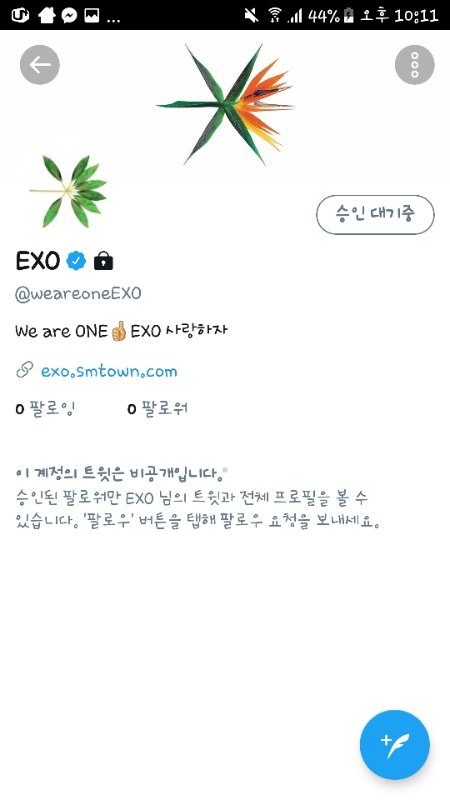Tap the blue verified badge
This screenshot has width=450, height=800.
[x=77, y=261]
